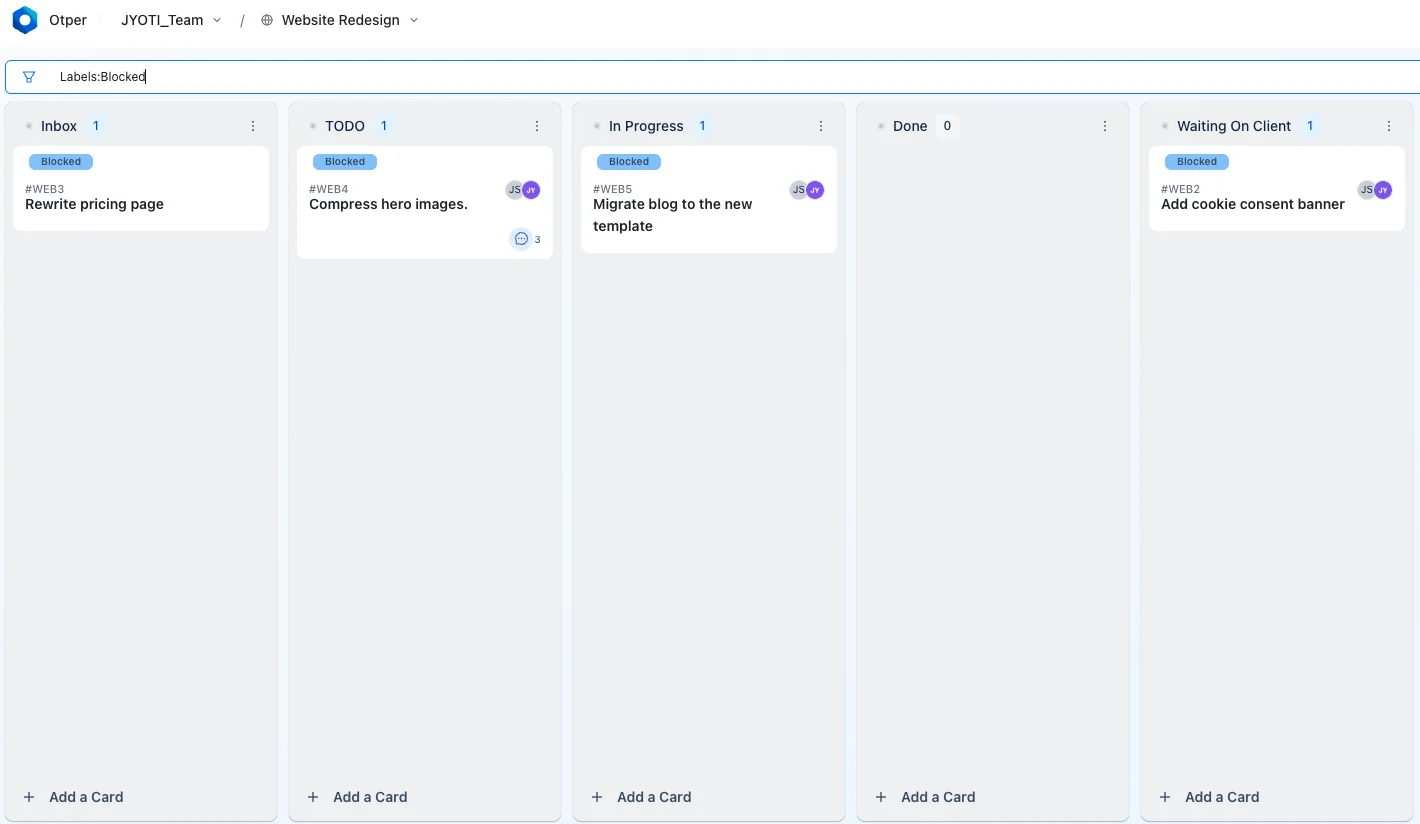Expand the JYOTI_Team workspace dropdown
The image size is (1420, 824).
[x=171, y=20]
